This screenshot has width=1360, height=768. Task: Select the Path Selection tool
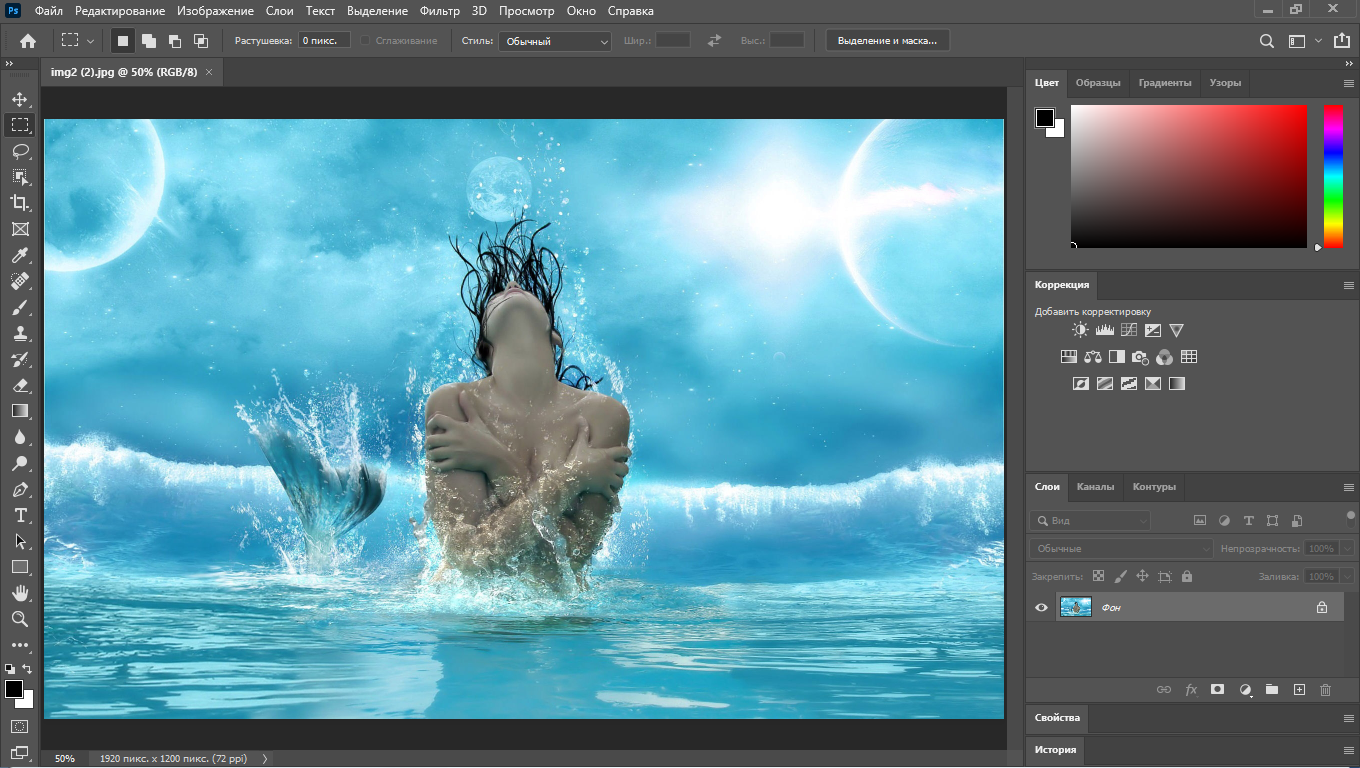[20, 541]
